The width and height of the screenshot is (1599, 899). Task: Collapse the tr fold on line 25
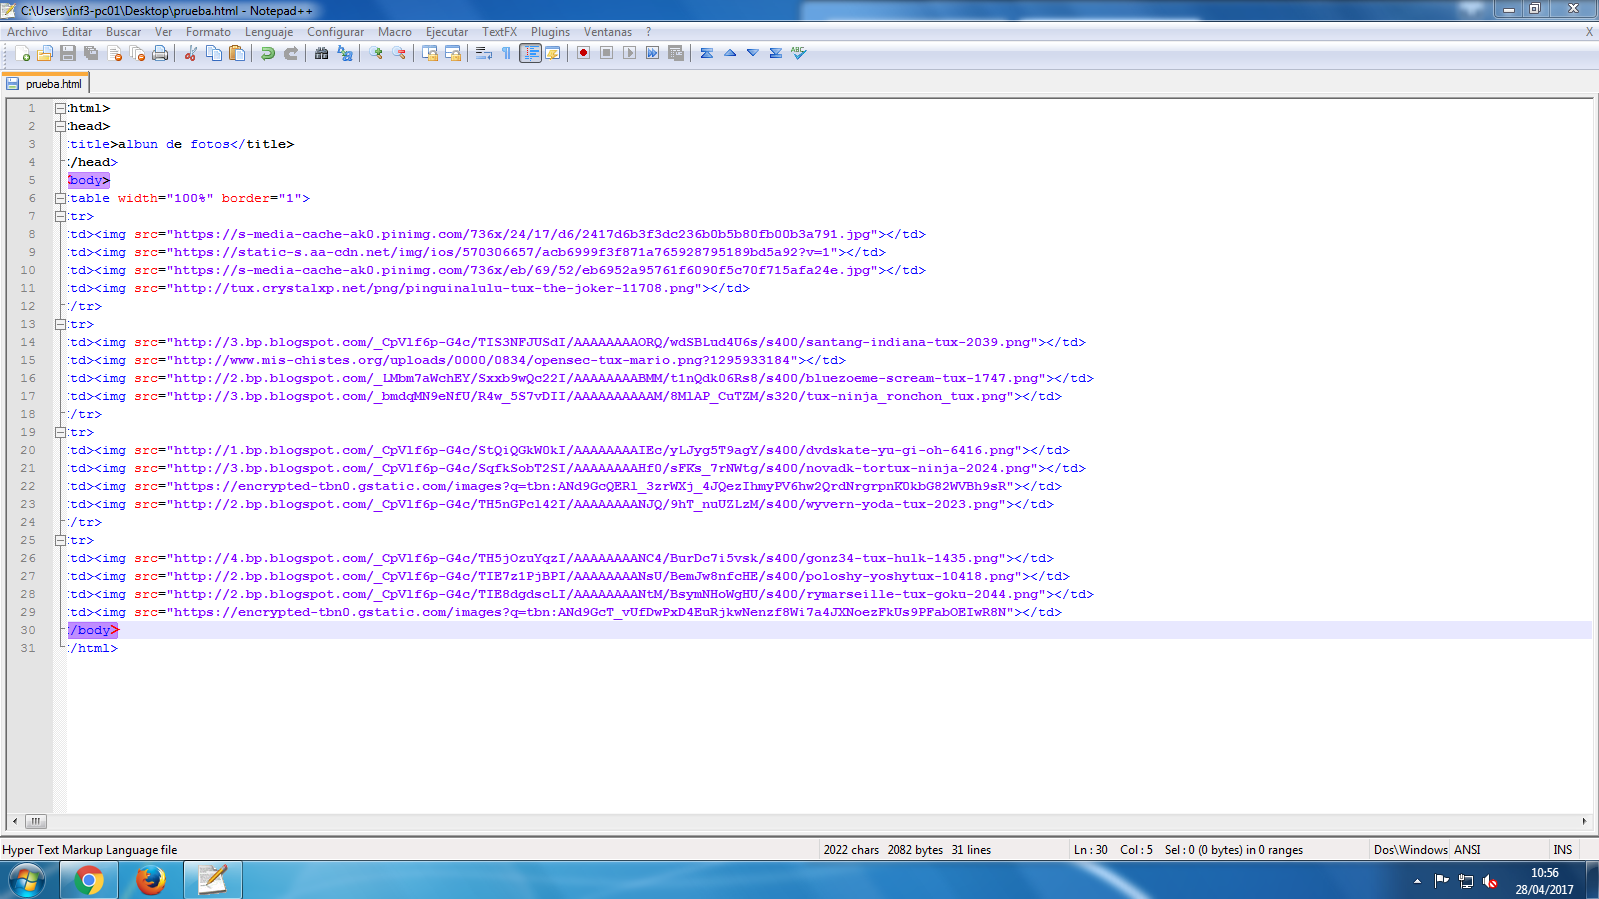60,540
